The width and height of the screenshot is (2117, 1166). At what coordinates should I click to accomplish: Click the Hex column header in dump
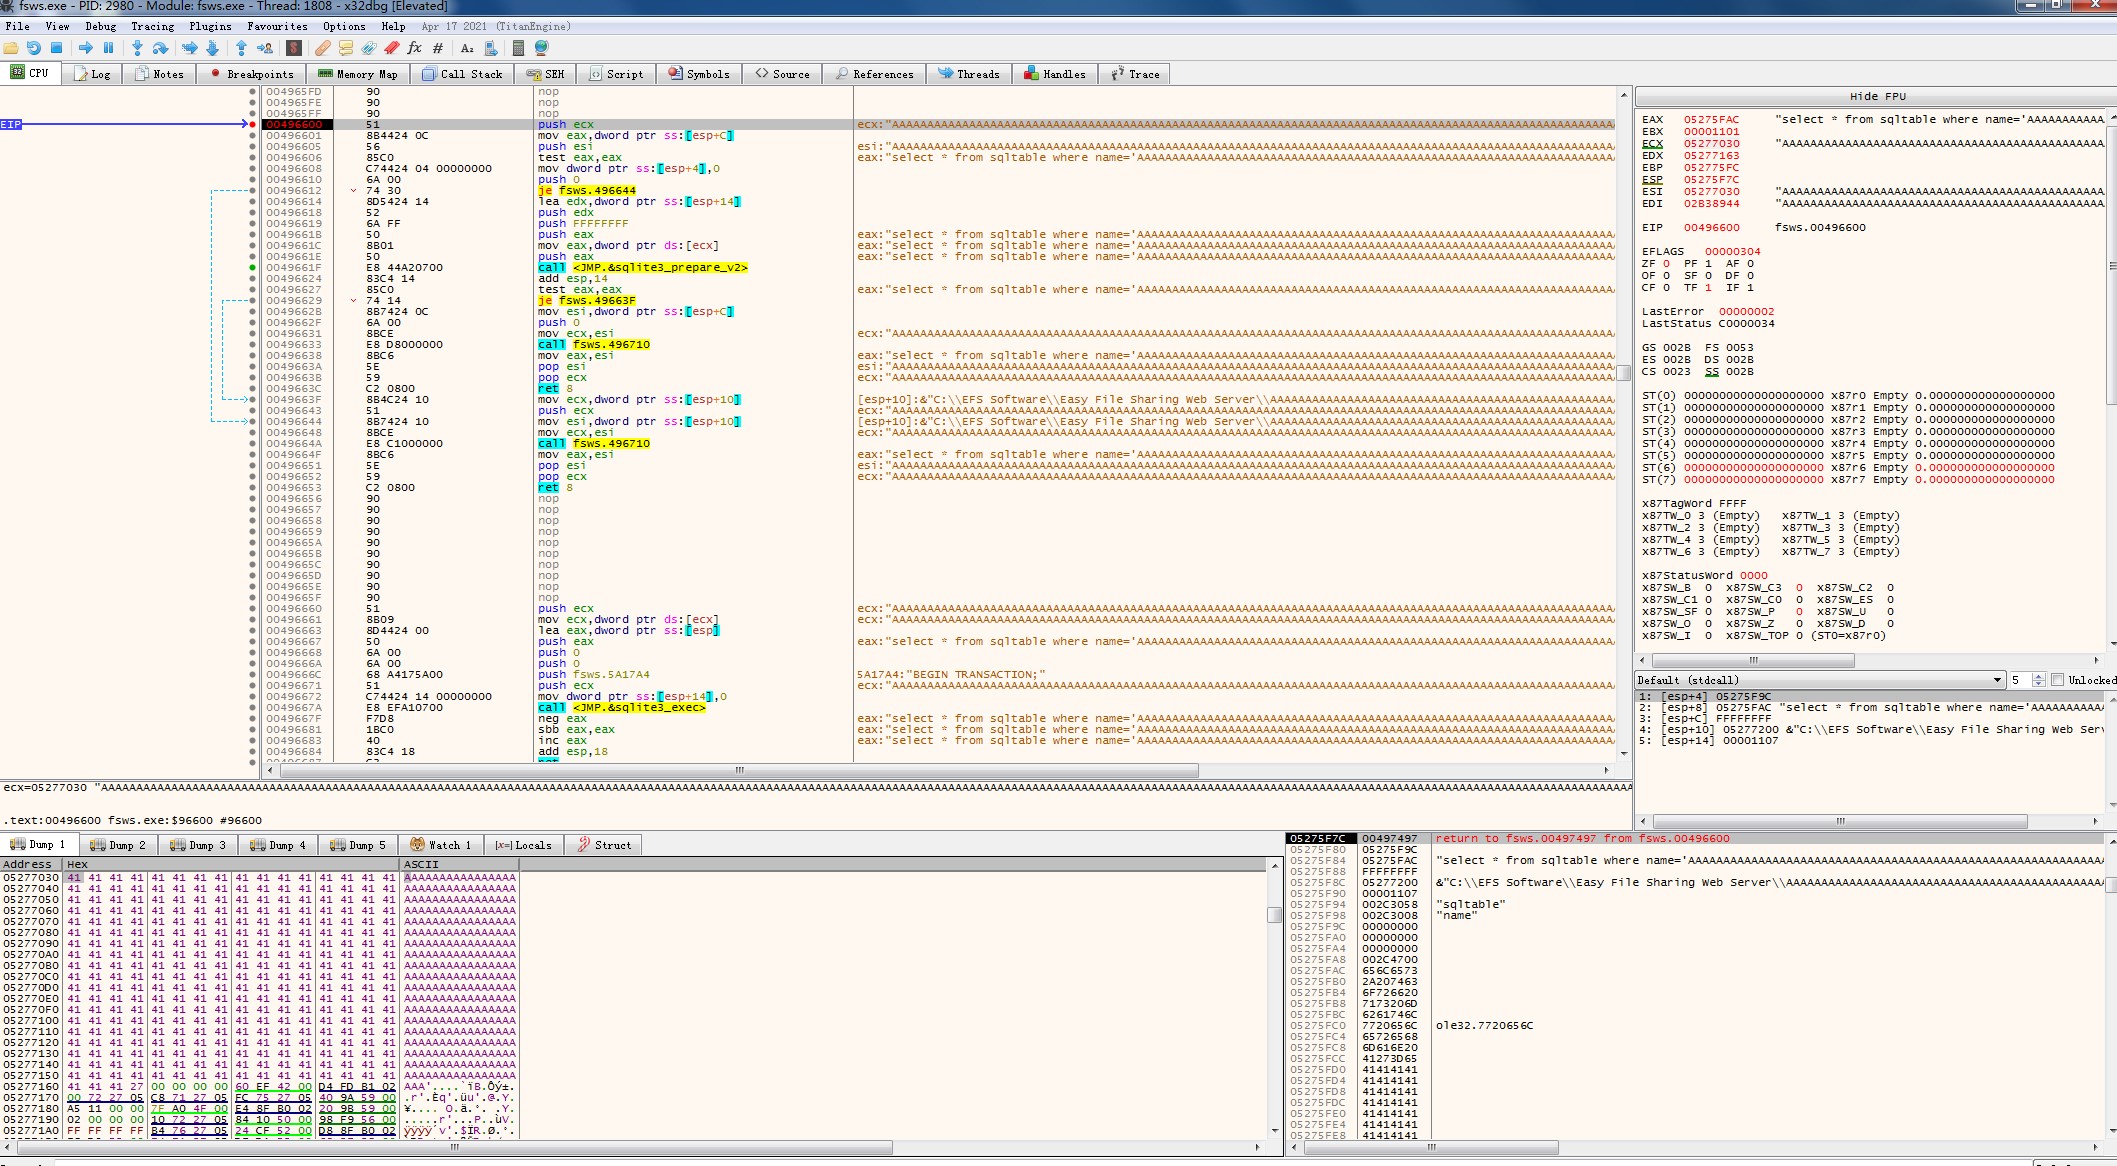231,864
